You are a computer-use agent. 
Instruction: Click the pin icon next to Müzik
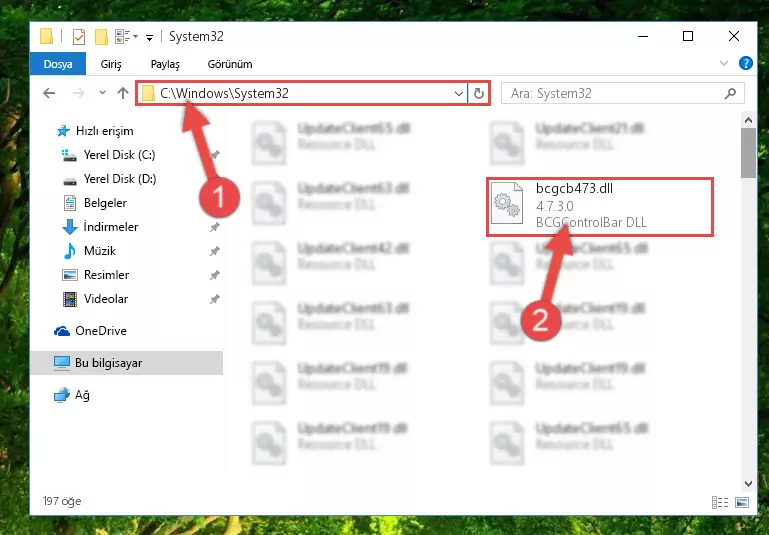(x=214, y=251)
